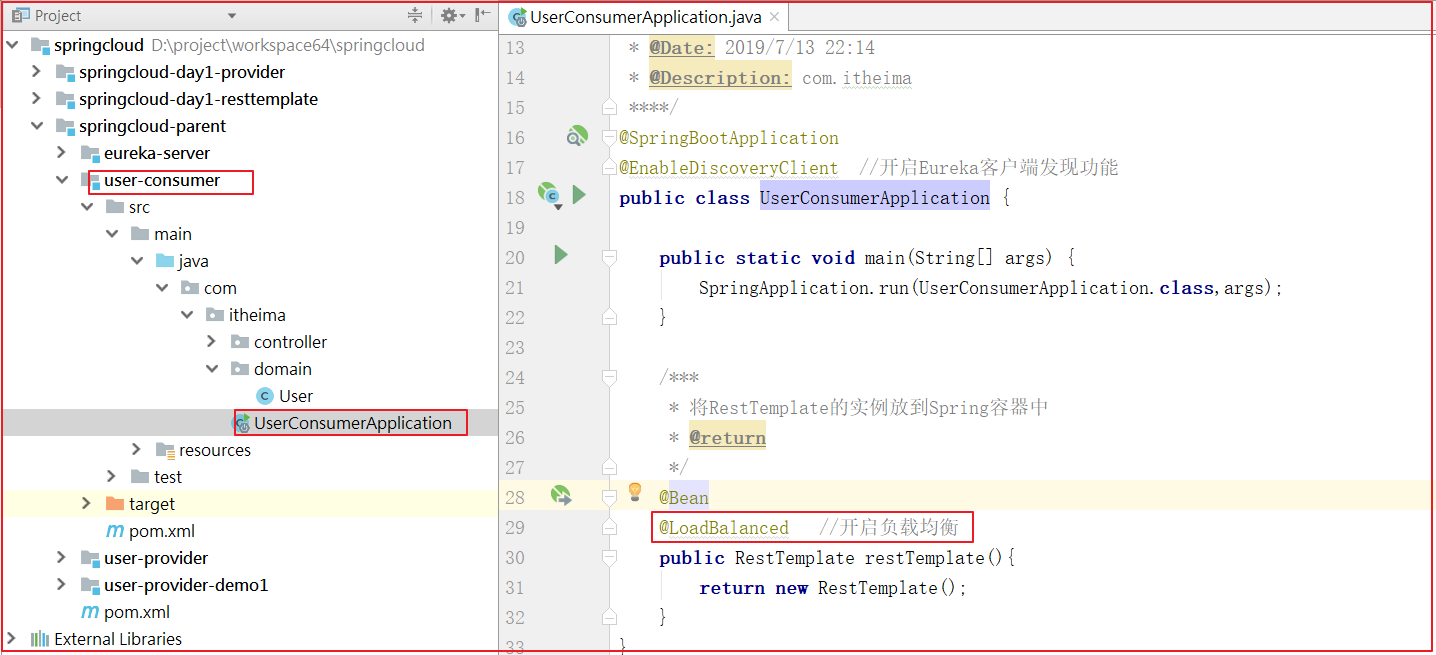1436x655 pixels.
Task: Open the Project view dropdown
Action: (232, 16)
